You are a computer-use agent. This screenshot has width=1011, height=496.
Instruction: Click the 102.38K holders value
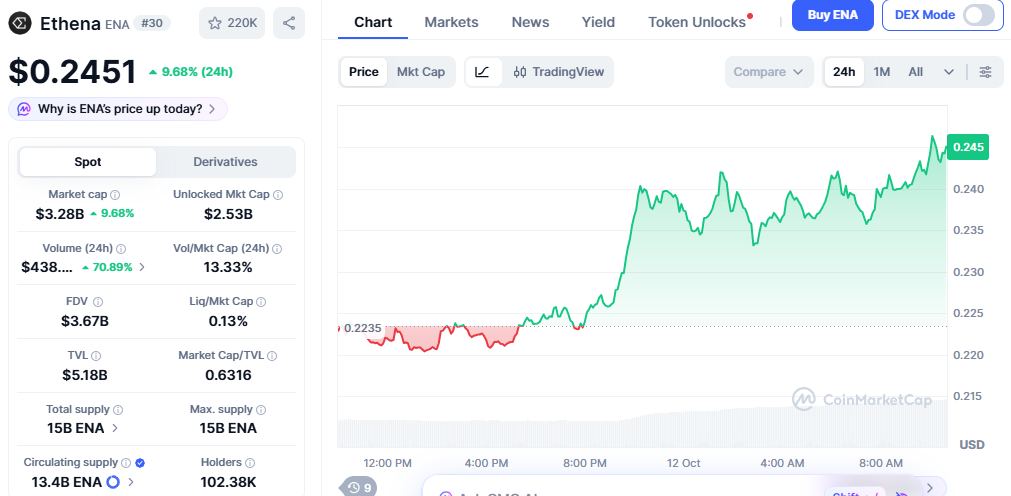pyautogui.click(x=228, y=482)
